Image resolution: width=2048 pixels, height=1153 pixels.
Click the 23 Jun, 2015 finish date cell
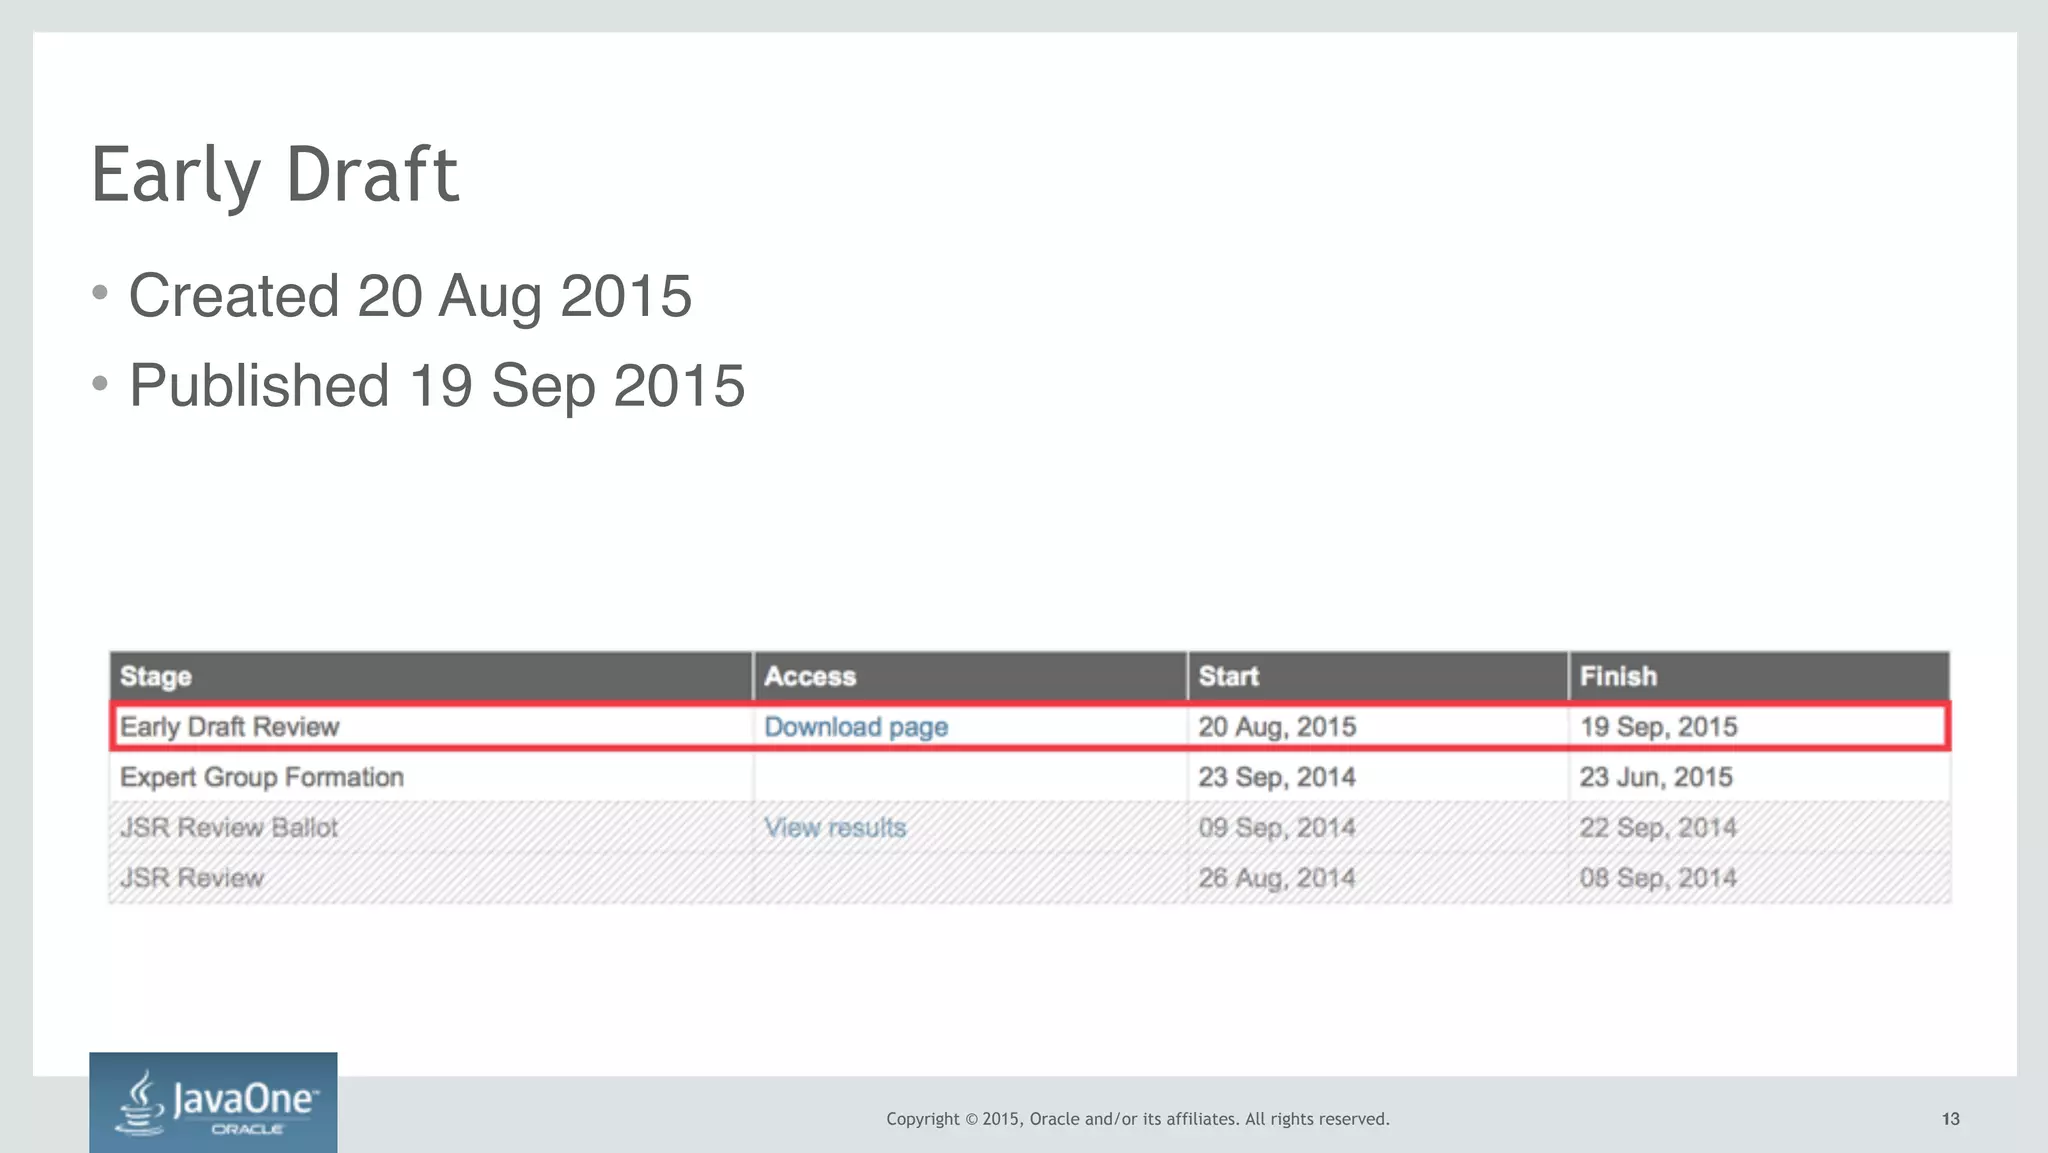(1655, 777)
